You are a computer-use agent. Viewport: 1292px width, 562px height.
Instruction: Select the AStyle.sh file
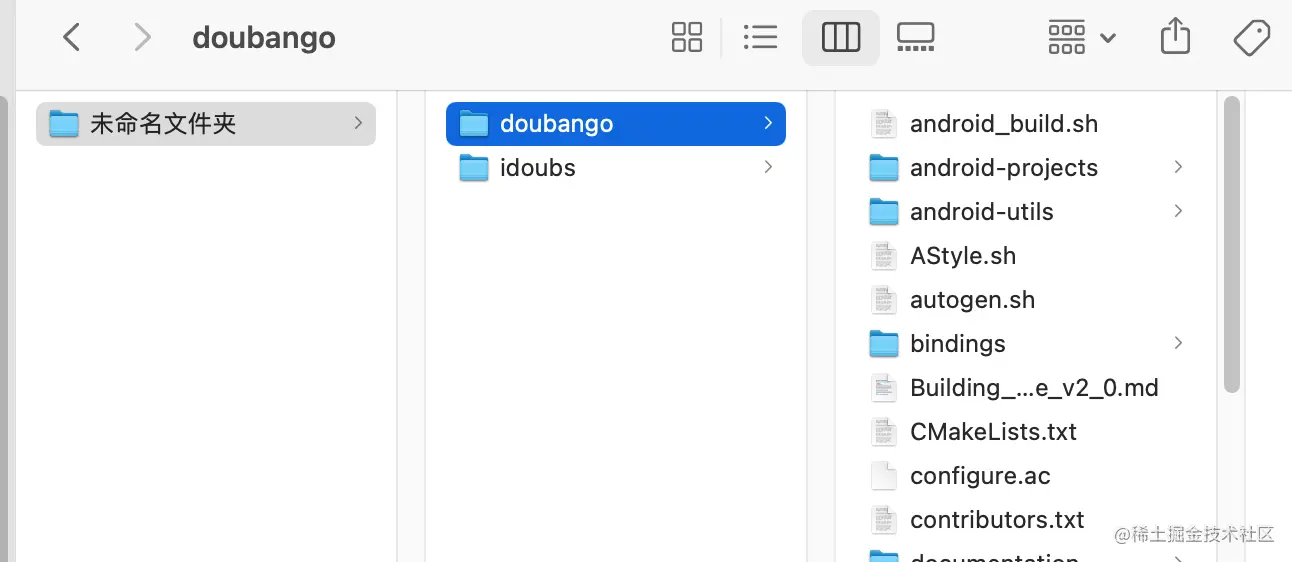1026,256
